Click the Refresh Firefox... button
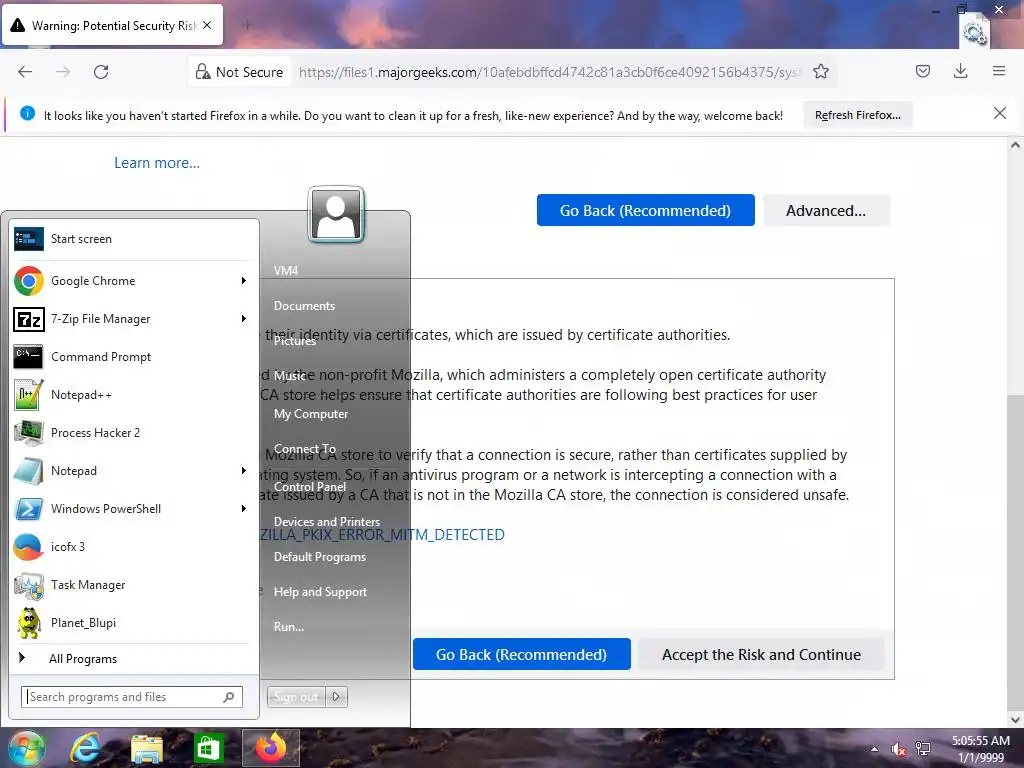The width and height of the screenshot is (1024, 768). pos(857,115)
